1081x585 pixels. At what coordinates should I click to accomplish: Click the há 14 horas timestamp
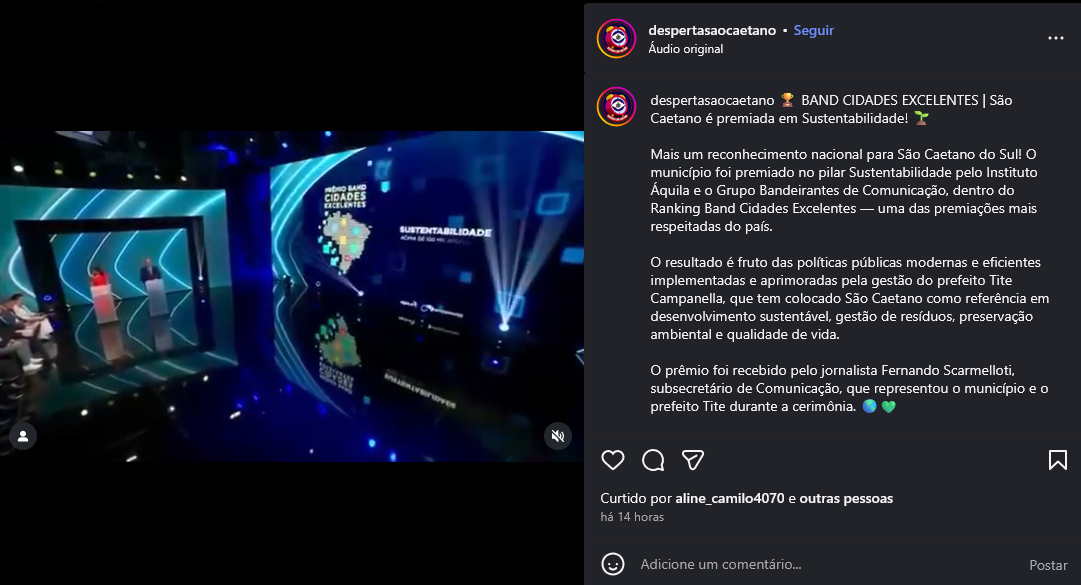[632, 517]
